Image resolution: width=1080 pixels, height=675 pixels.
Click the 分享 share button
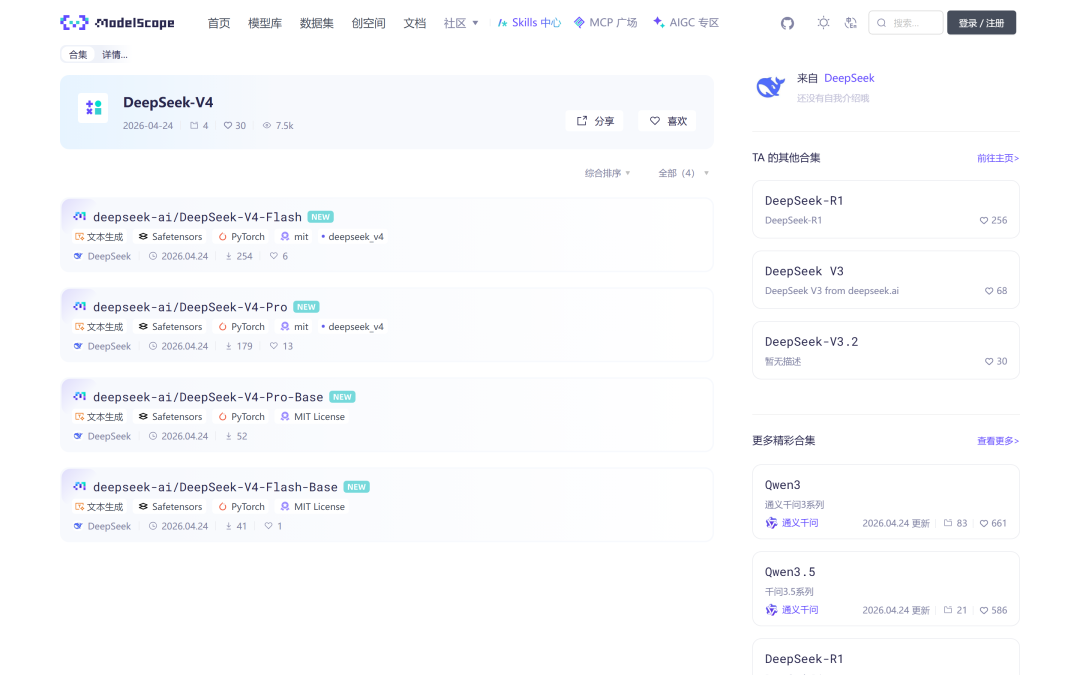click(595, 121)
